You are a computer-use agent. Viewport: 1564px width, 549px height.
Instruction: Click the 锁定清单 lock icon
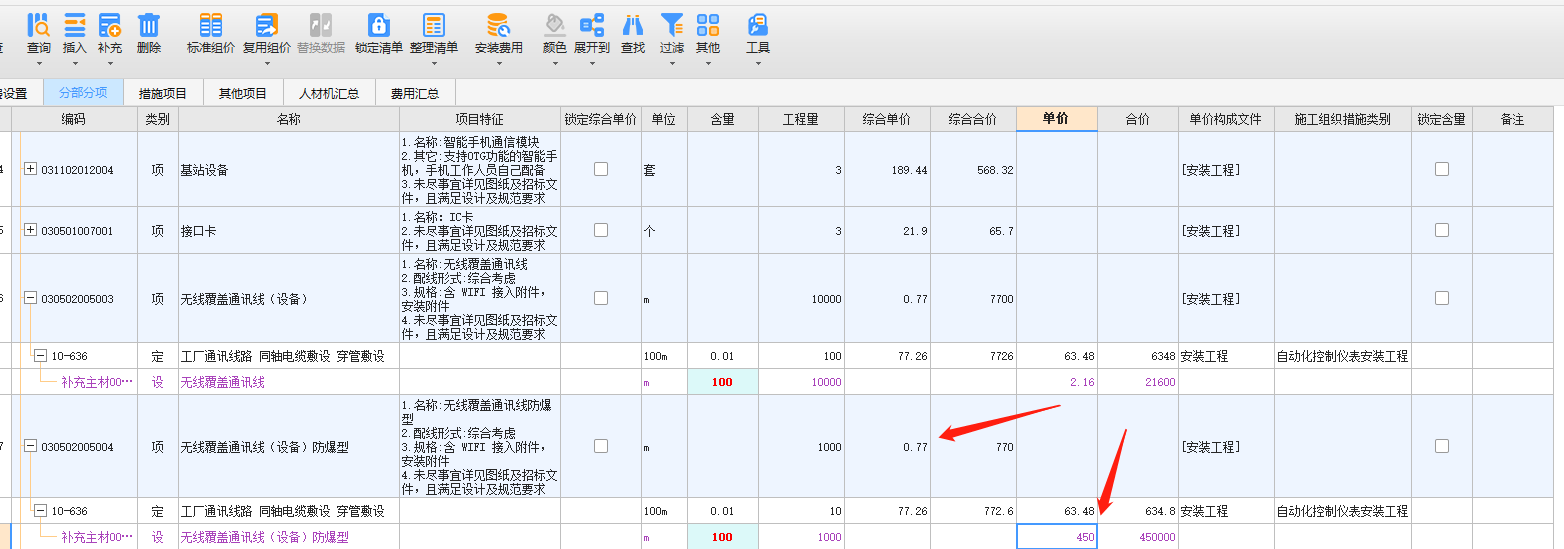coord(378,25)
